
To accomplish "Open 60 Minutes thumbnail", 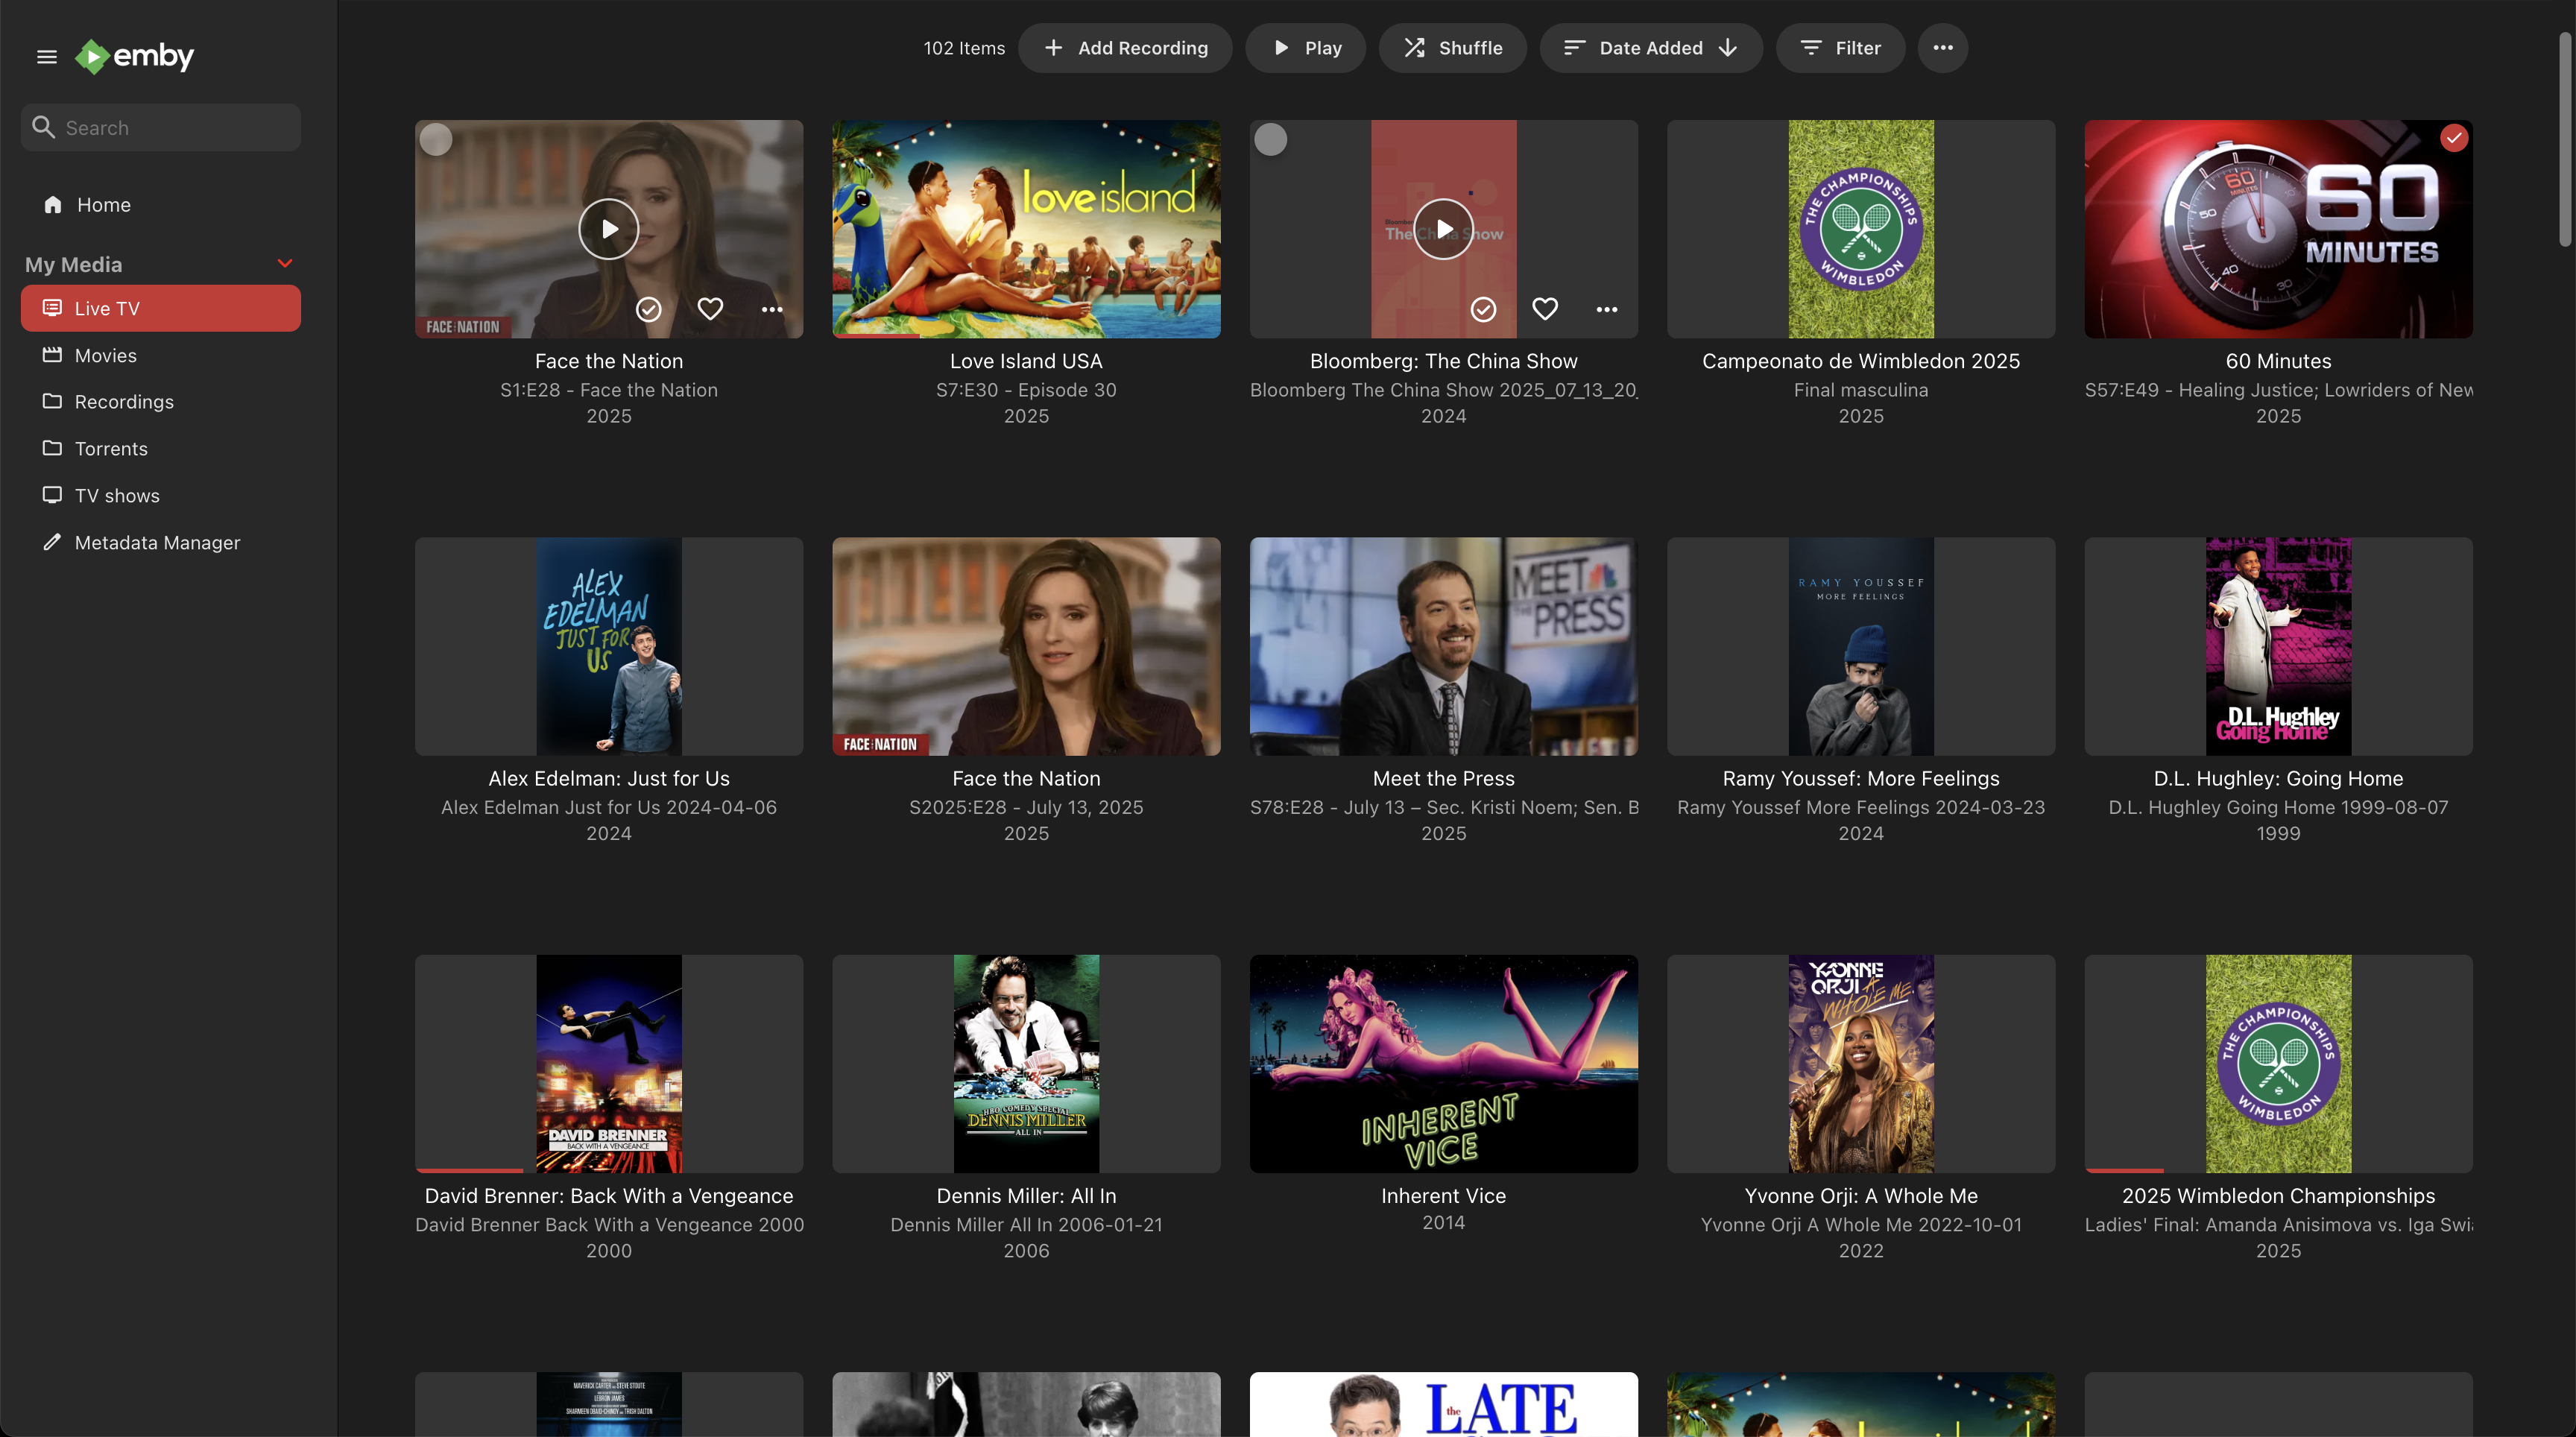I will [x=2278, y=229].
